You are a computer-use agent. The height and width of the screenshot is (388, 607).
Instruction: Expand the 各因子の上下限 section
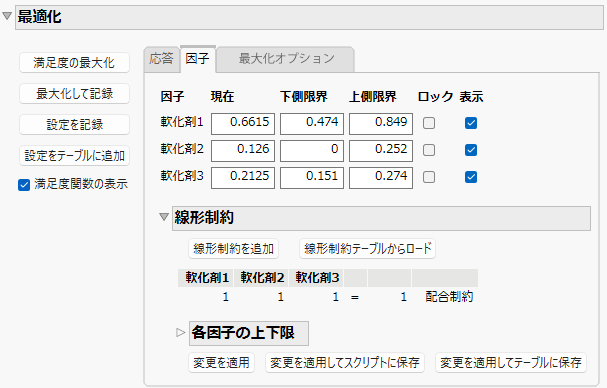click(180, 332)
